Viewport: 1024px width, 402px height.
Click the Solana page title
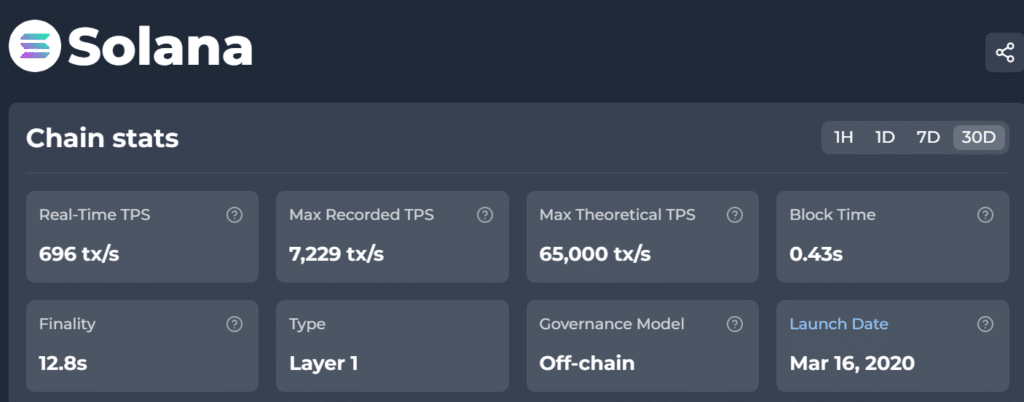click(160, 48)
